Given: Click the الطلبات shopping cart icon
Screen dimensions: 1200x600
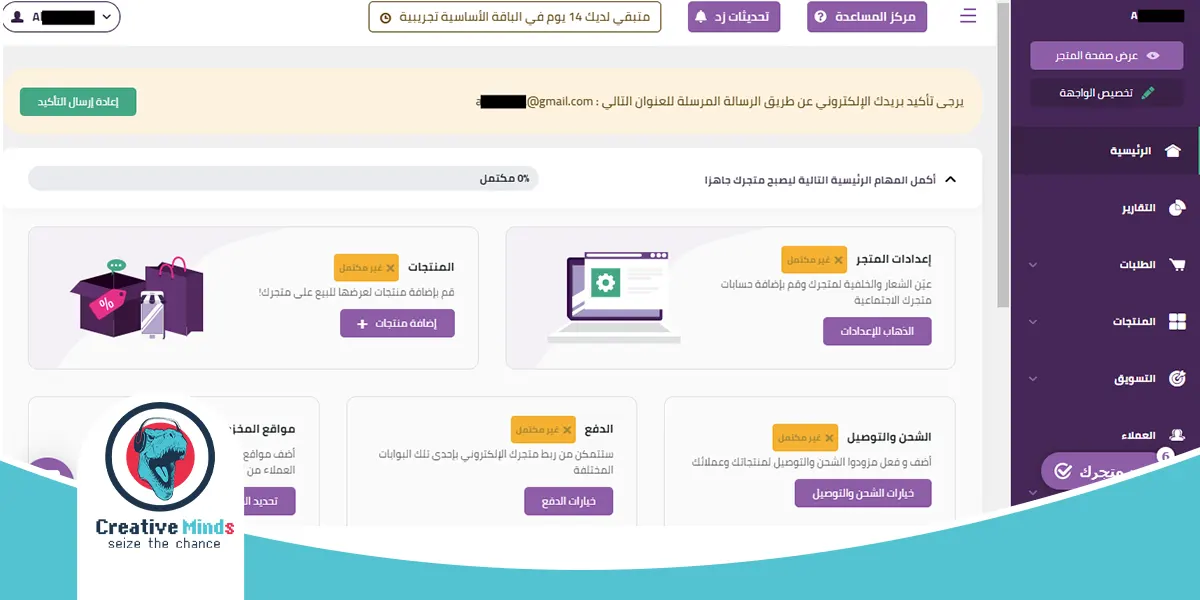Looking at the screenshot, I should click(1176, 264).
